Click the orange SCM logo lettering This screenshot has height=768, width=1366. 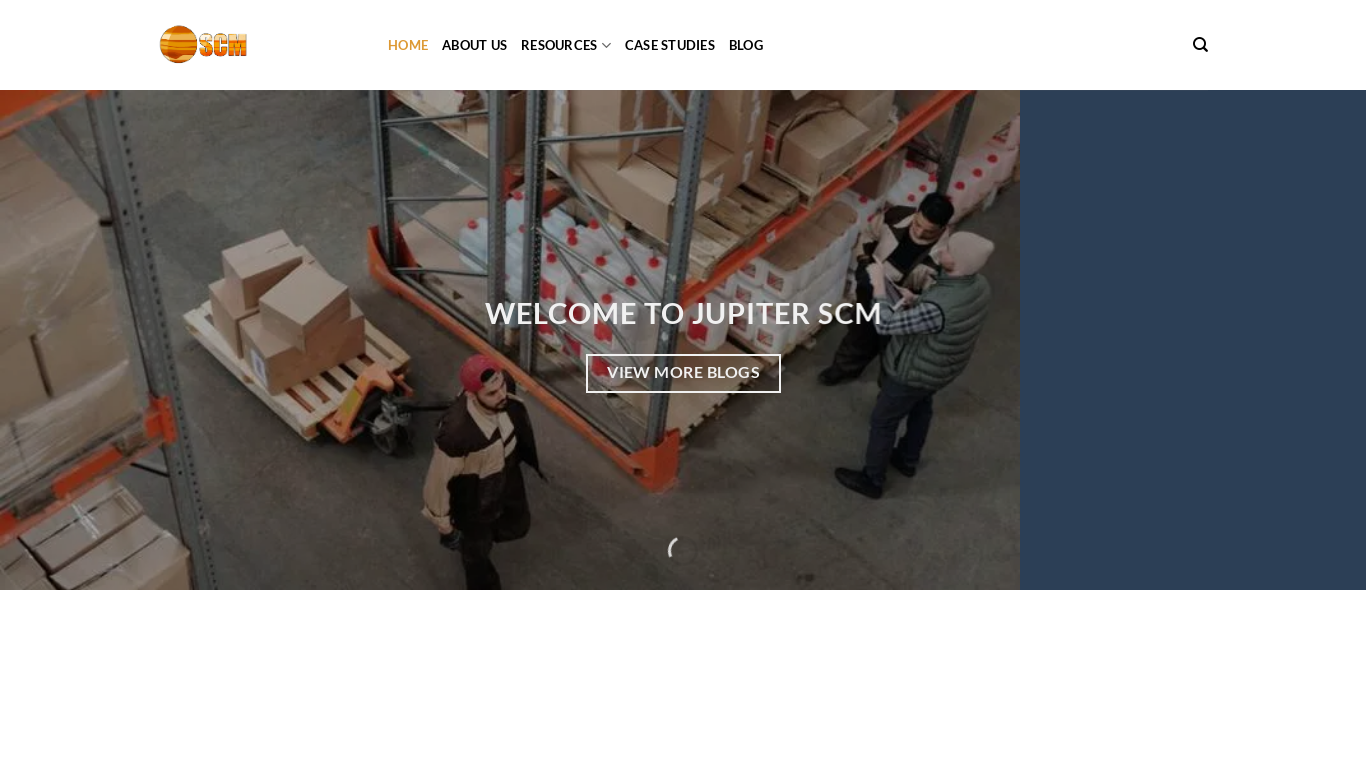(223, 45)
